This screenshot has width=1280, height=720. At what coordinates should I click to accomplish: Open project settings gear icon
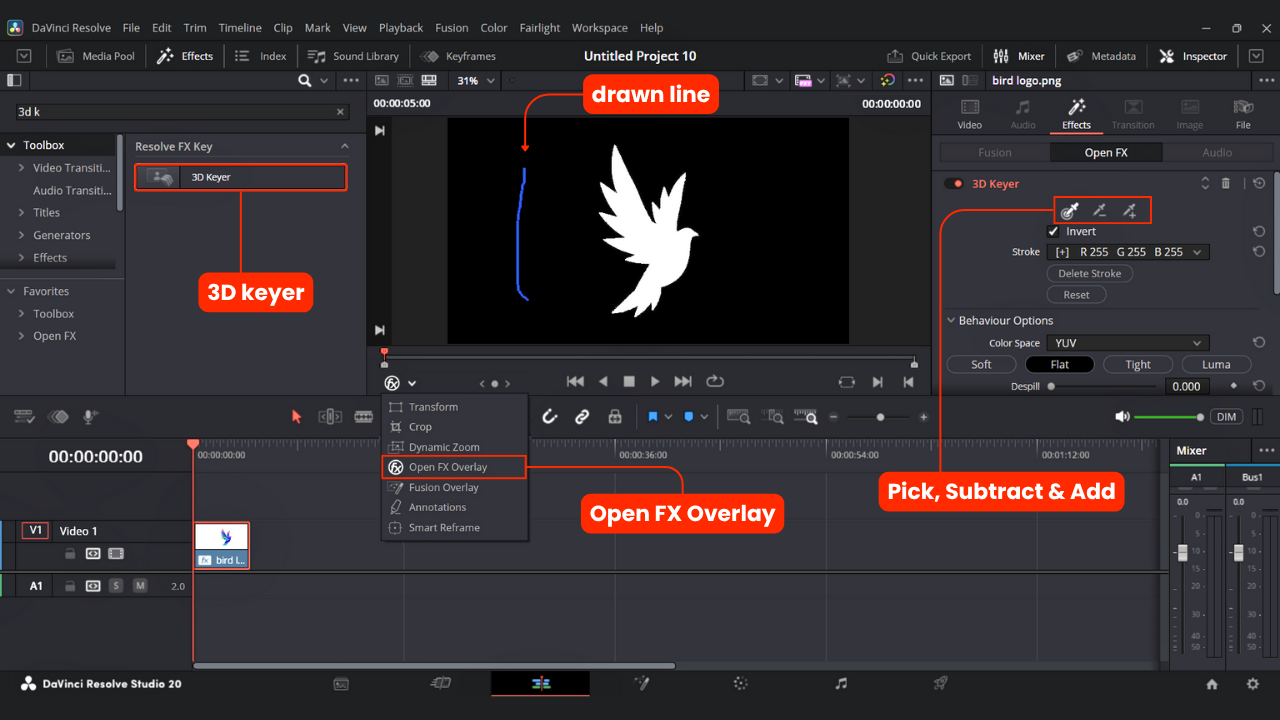1252,684
